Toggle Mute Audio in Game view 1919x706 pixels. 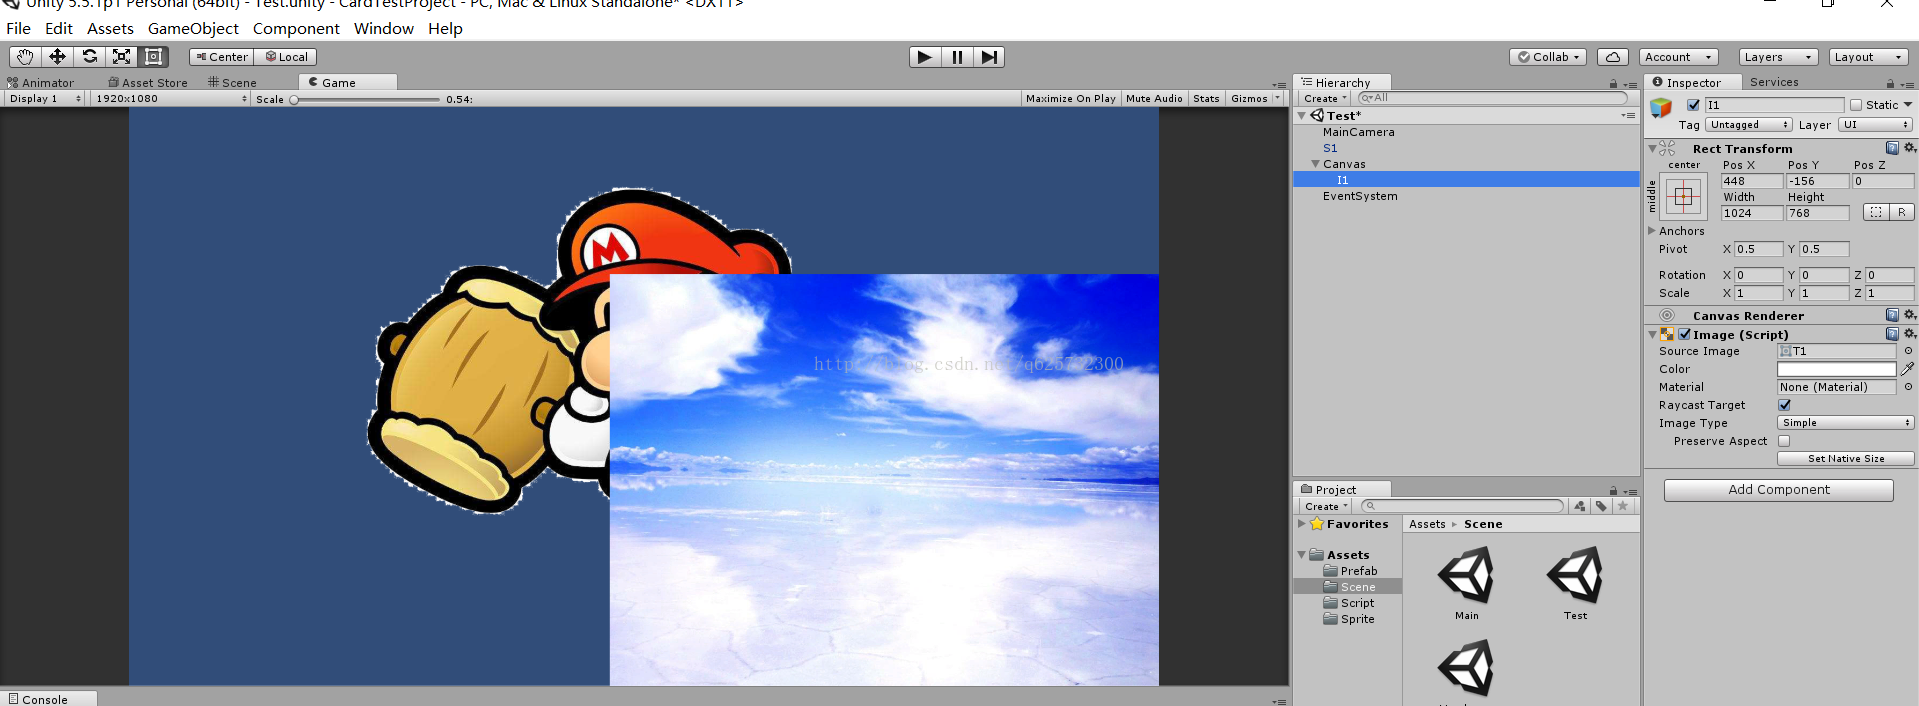point(1154,99)
